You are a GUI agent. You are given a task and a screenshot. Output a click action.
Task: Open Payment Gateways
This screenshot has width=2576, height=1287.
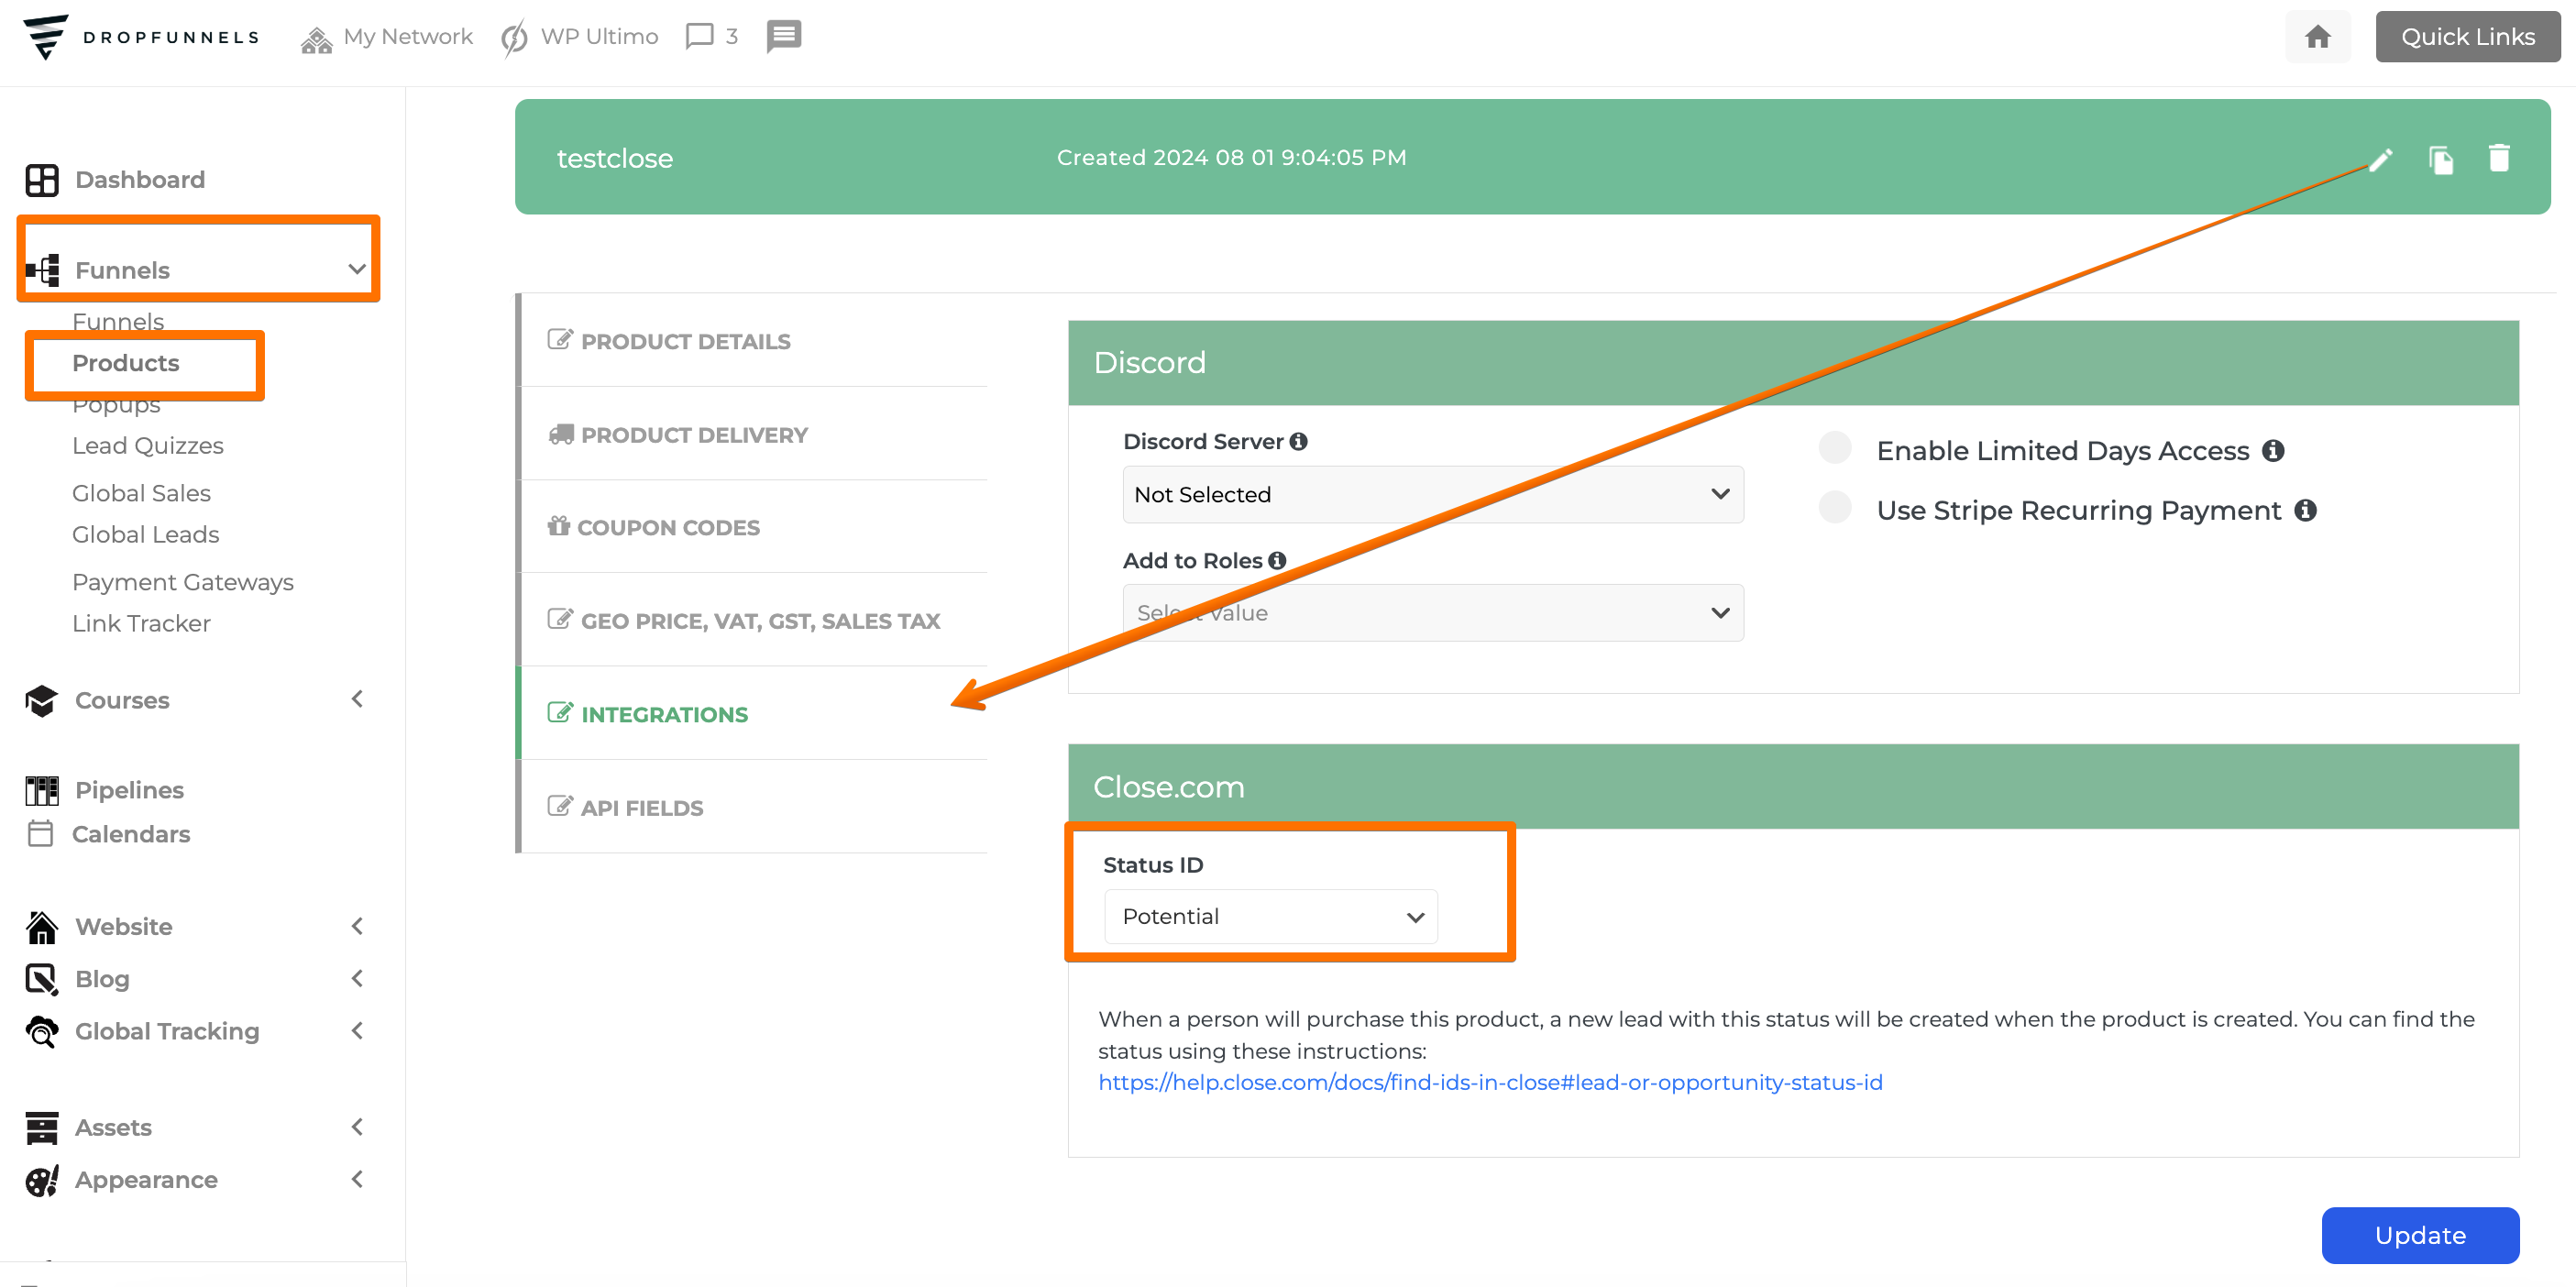(x=183, y=582)
